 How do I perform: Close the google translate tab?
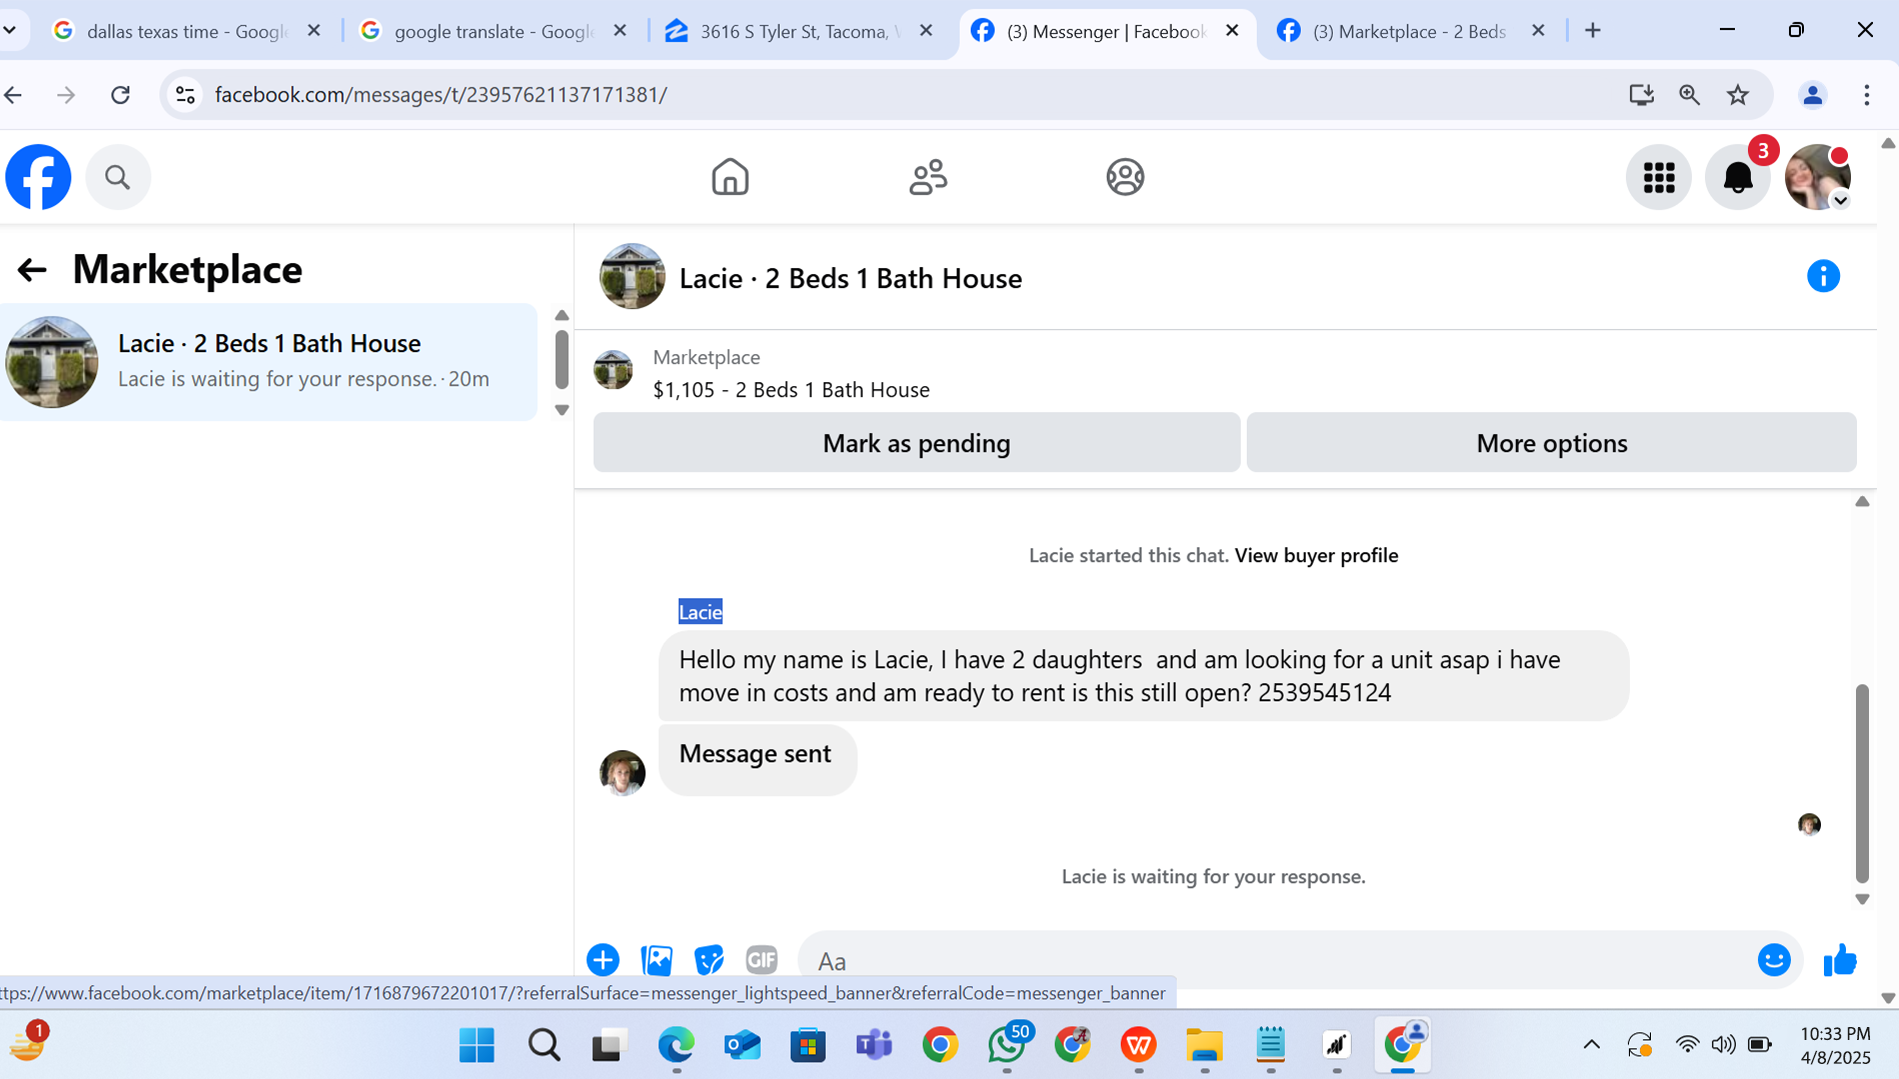point(620,31)
